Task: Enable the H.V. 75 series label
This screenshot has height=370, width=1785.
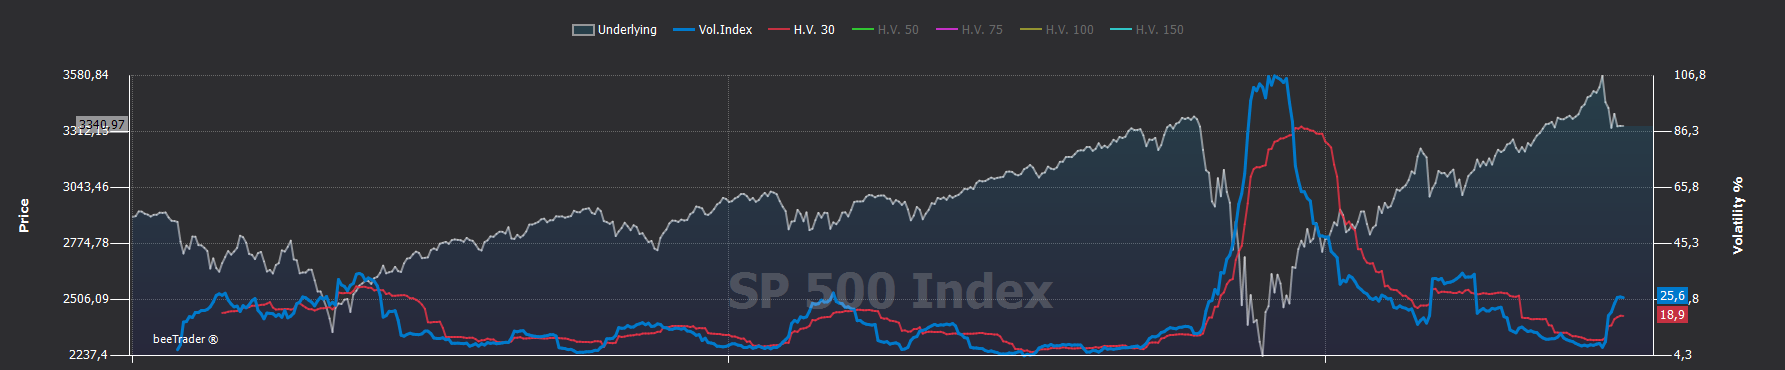Action: [x=982, y=30]
